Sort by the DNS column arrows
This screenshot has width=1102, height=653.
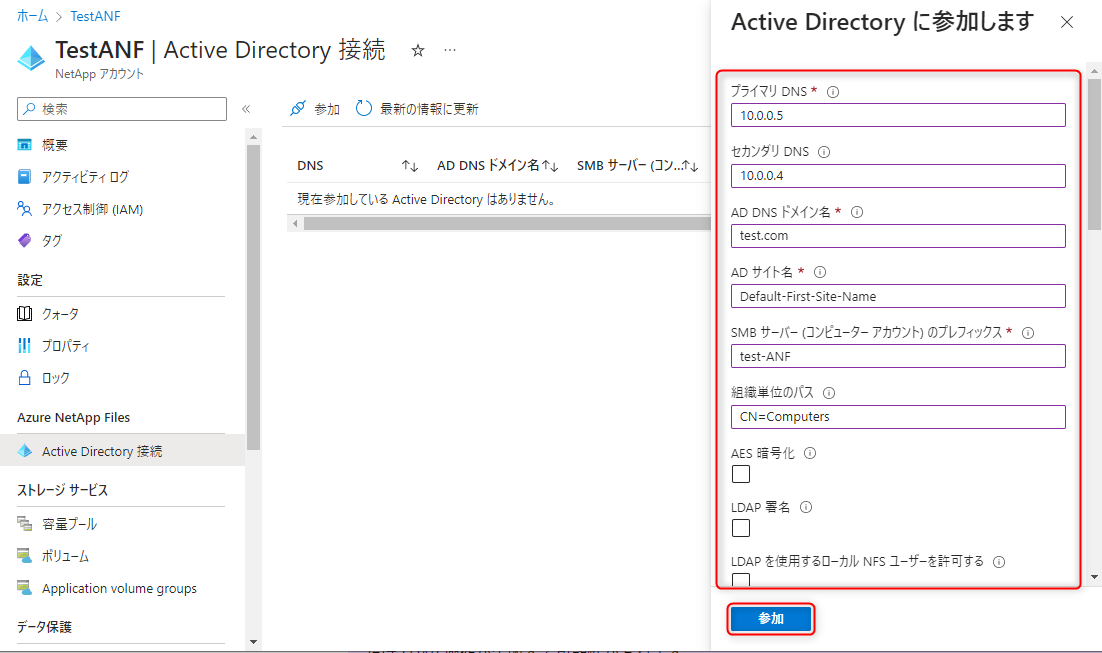click(410, 166)
